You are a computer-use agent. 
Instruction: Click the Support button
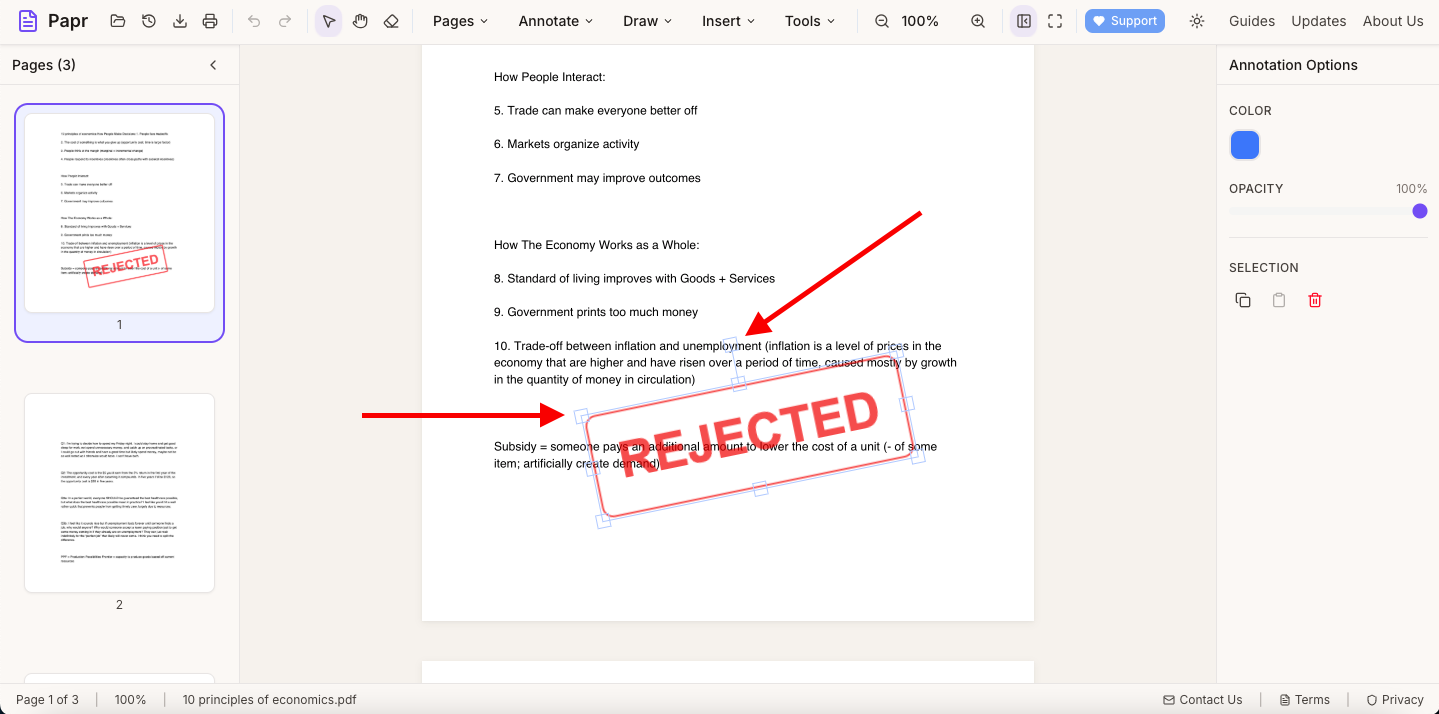point(1124,20)
